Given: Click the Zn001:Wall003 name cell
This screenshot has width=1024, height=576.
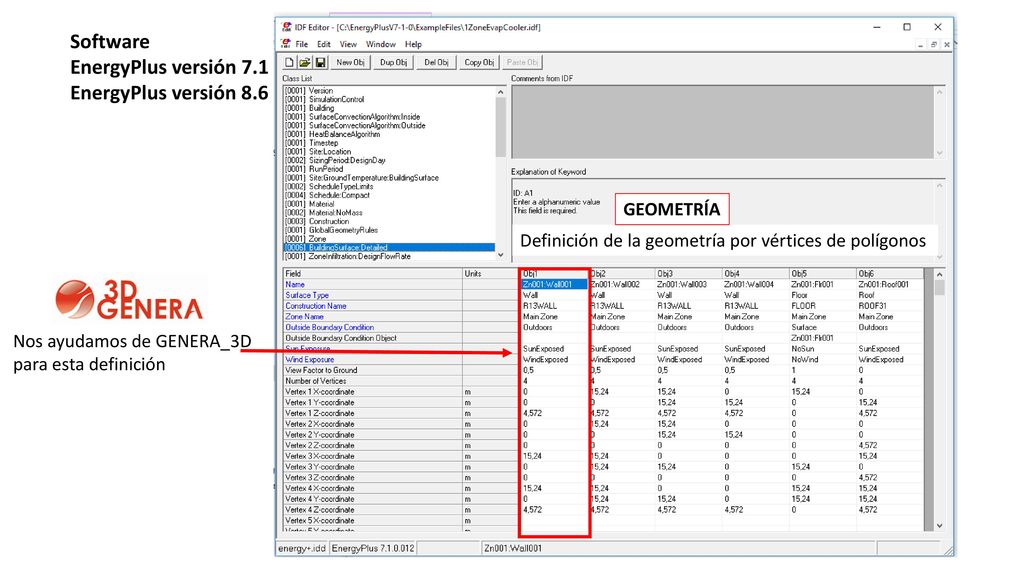Looking at the screenshot, I should (x=689, y=285).
